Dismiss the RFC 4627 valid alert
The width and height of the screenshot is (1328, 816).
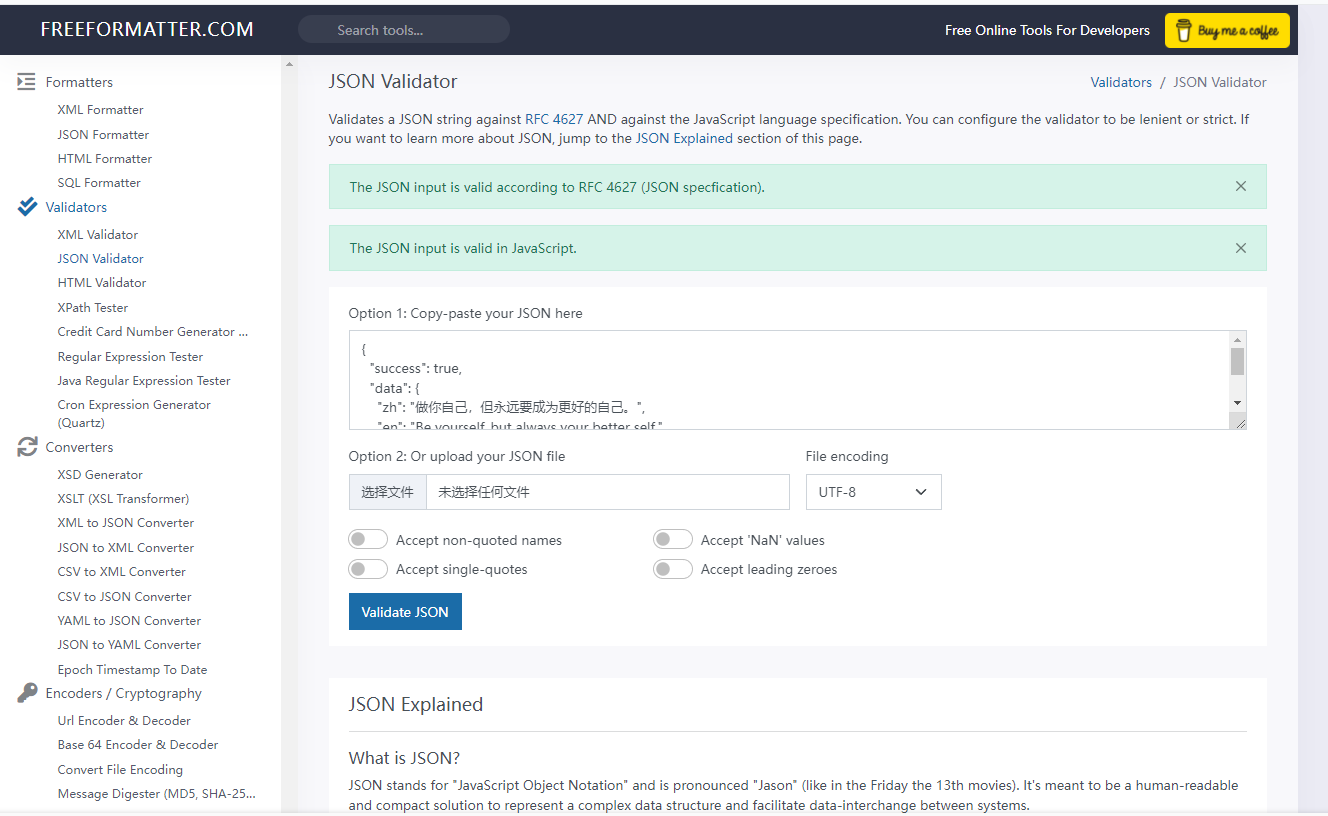click(x=1241, y=186)
